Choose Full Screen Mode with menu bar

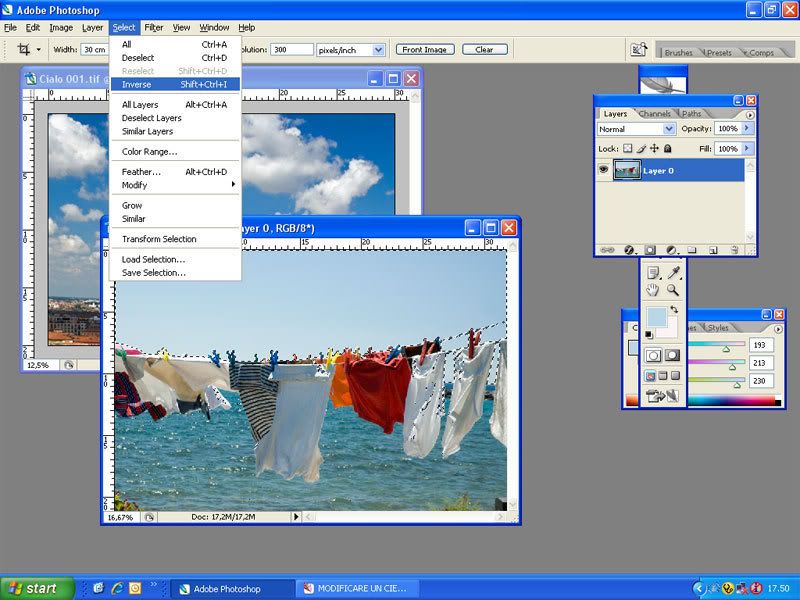coord(663,376)
